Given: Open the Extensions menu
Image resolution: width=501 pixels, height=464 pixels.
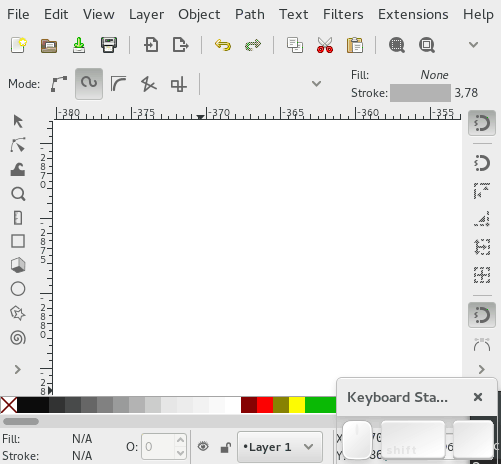Looking at the screenshot, I should pyautogui.click(x=413, y=14).
